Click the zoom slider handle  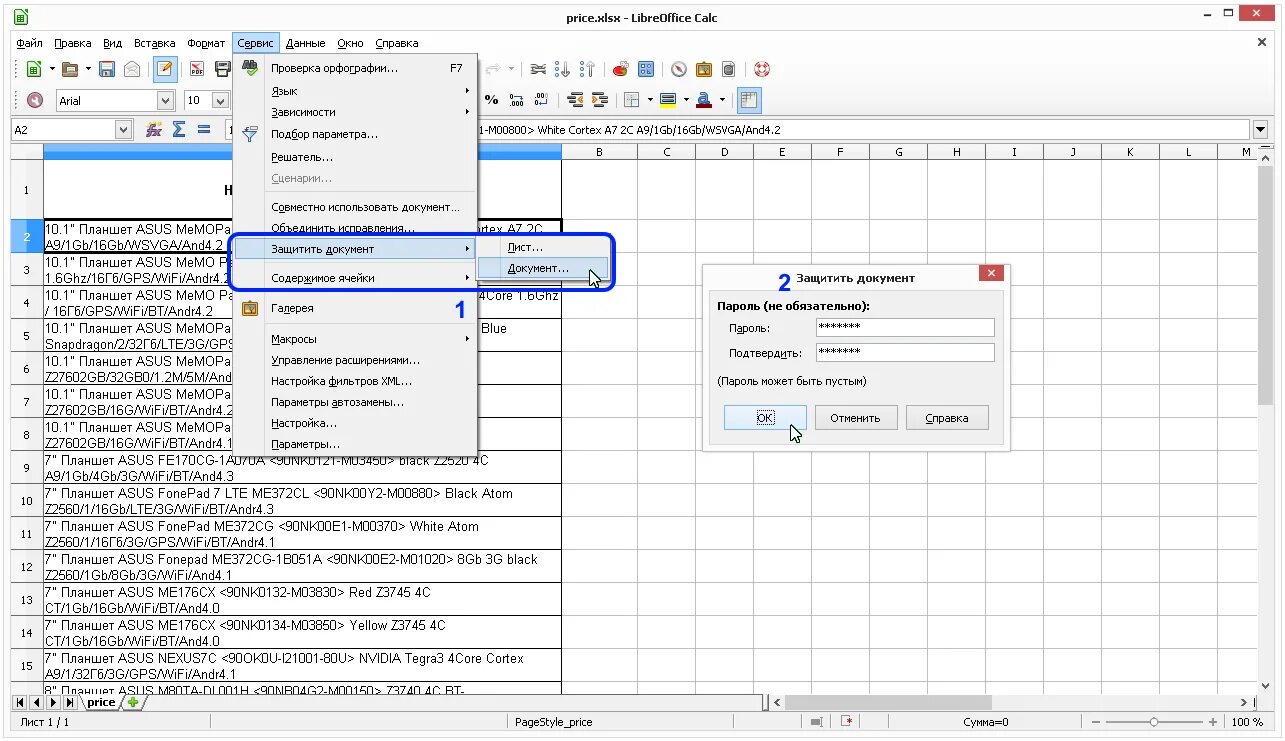[1154, 722]
